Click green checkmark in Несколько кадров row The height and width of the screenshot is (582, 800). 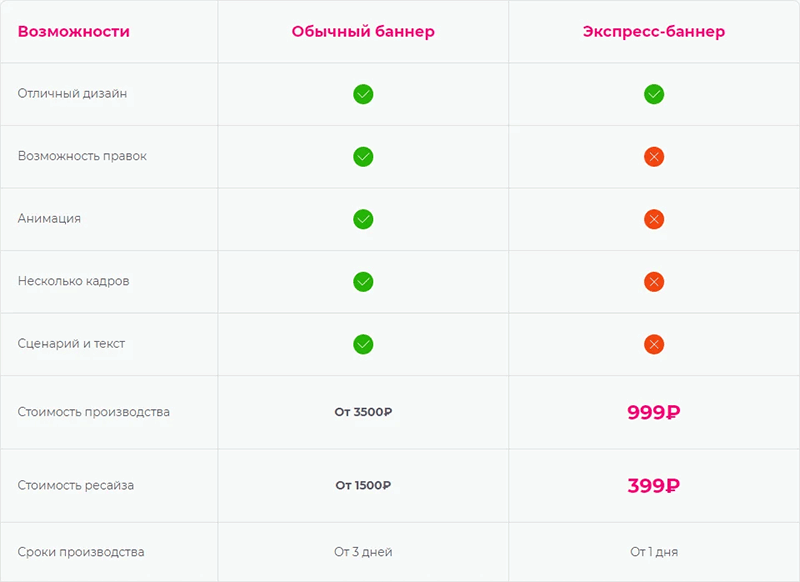[x=363, y=282]
